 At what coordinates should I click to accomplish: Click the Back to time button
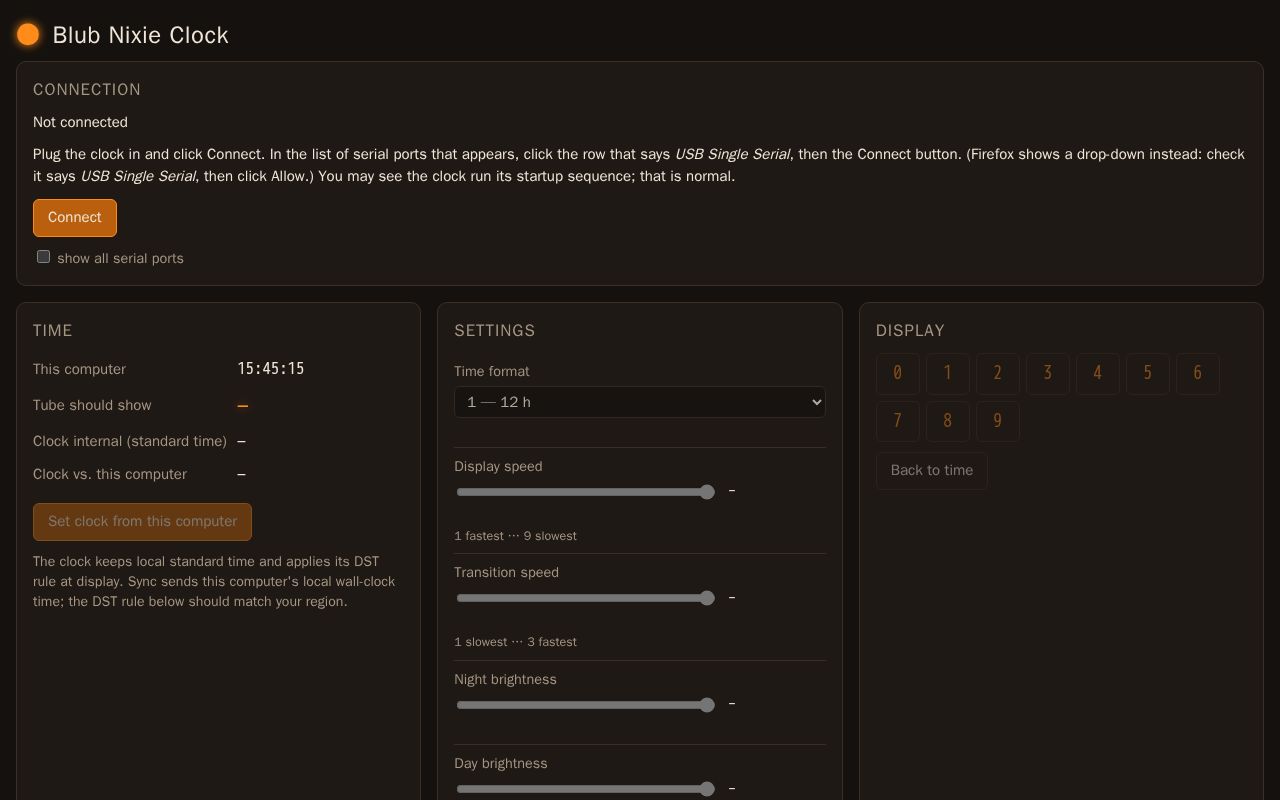[x=932, y=471]
